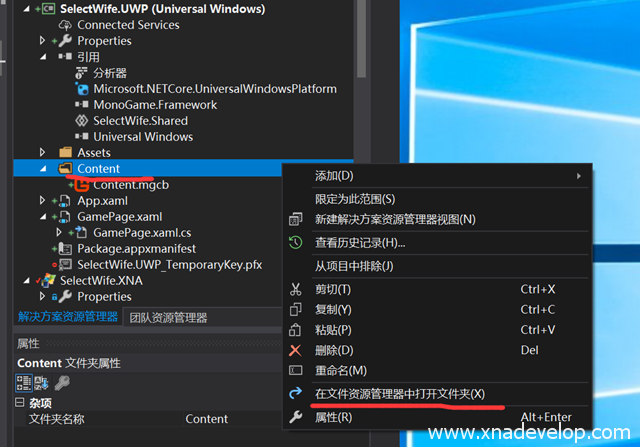The width and height of the screenshot is (640, 447).
Task: Switch to the 团队资源管理器 tab
Action: (x=168, y=318)
